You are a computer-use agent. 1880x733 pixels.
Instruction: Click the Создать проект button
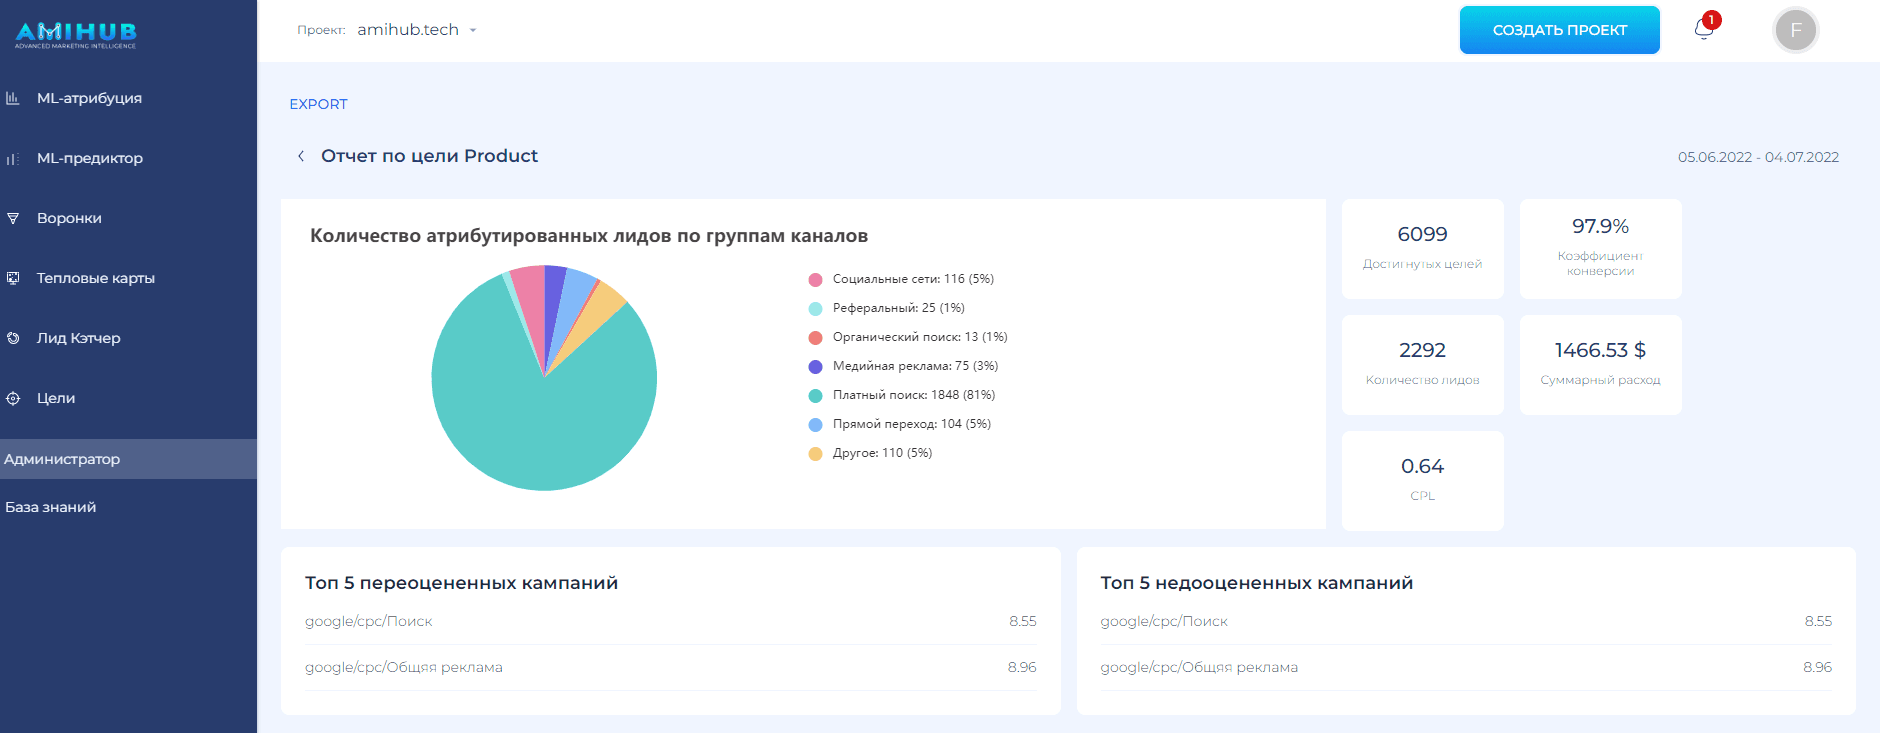[1559, 30]
